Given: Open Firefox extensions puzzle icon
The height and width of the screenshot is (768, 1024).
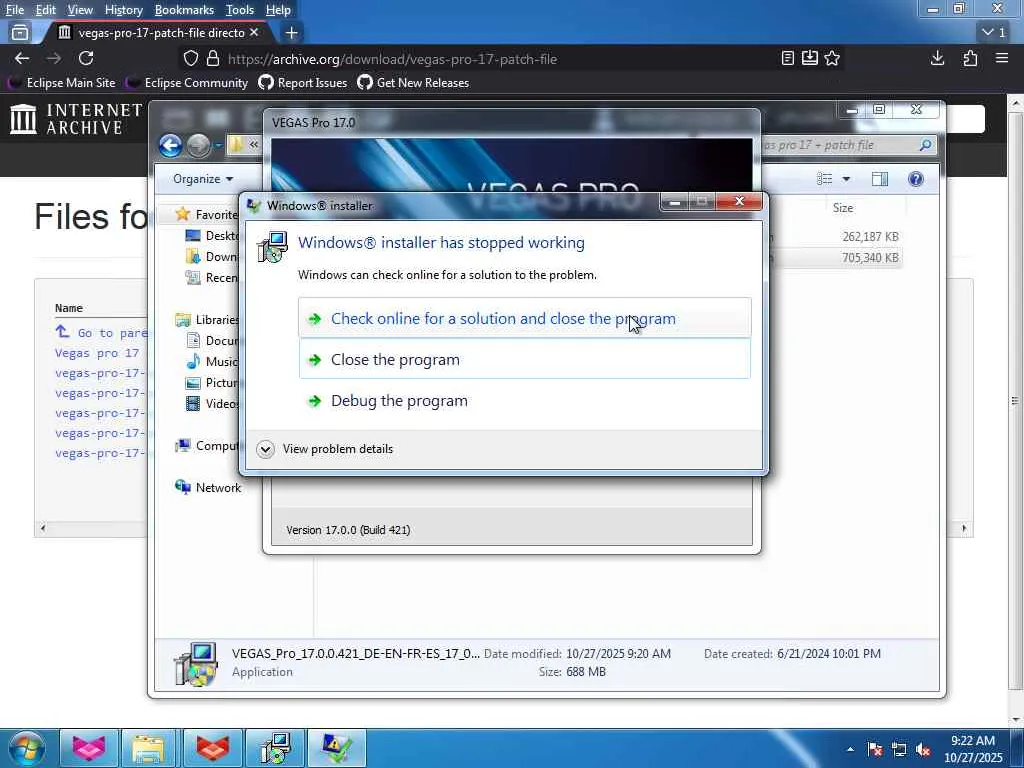Looking at the screenshot, I should tap(970, 58).
